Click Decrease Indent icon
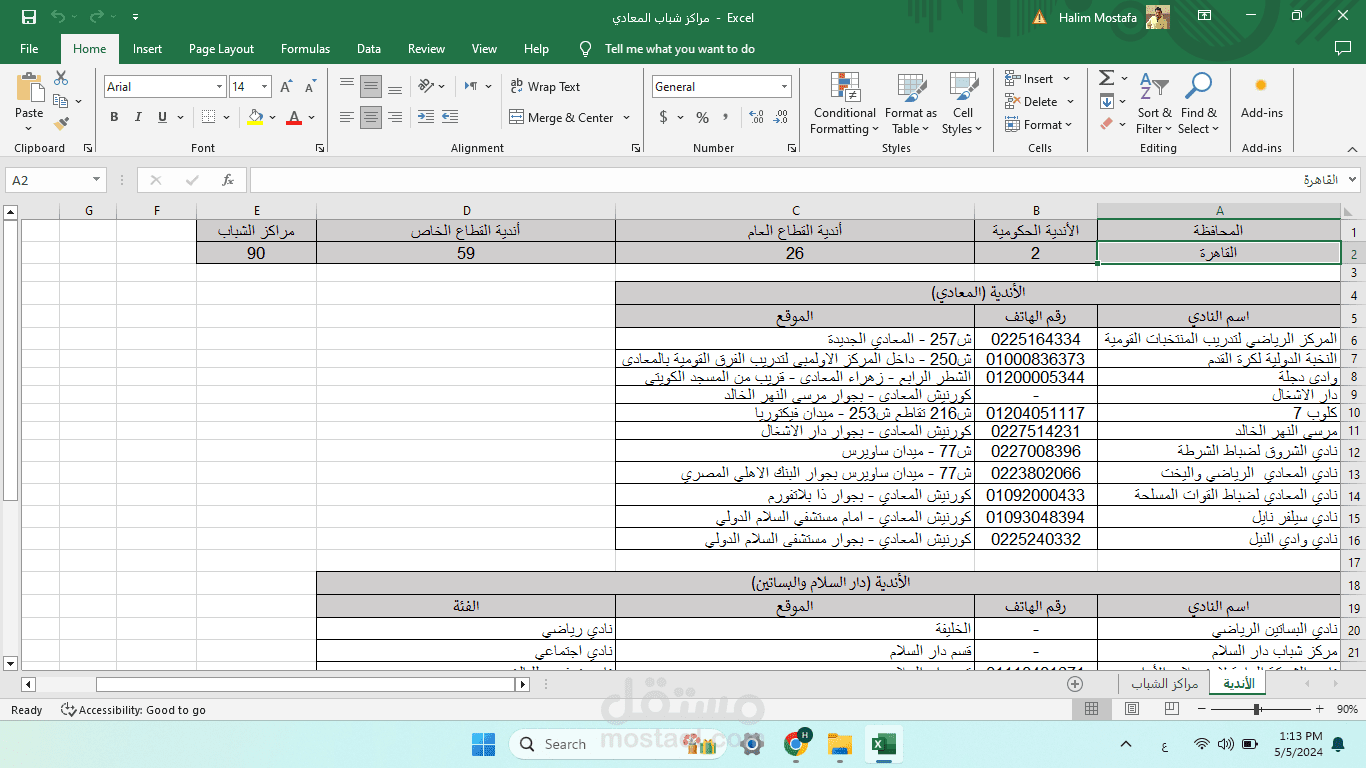Viewport: 1366px width, 768px height. click(x=426, y=118)
